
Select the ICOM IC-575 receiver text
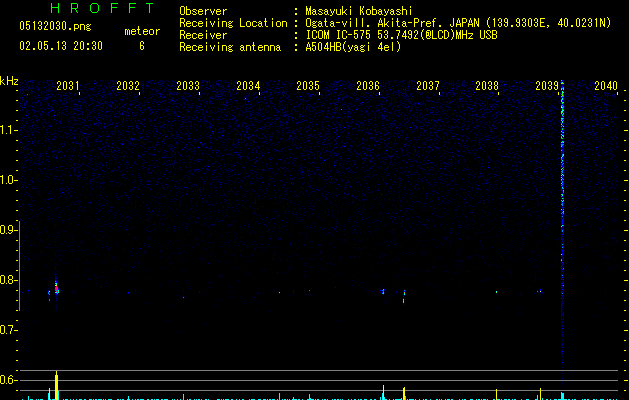point(401,35)
